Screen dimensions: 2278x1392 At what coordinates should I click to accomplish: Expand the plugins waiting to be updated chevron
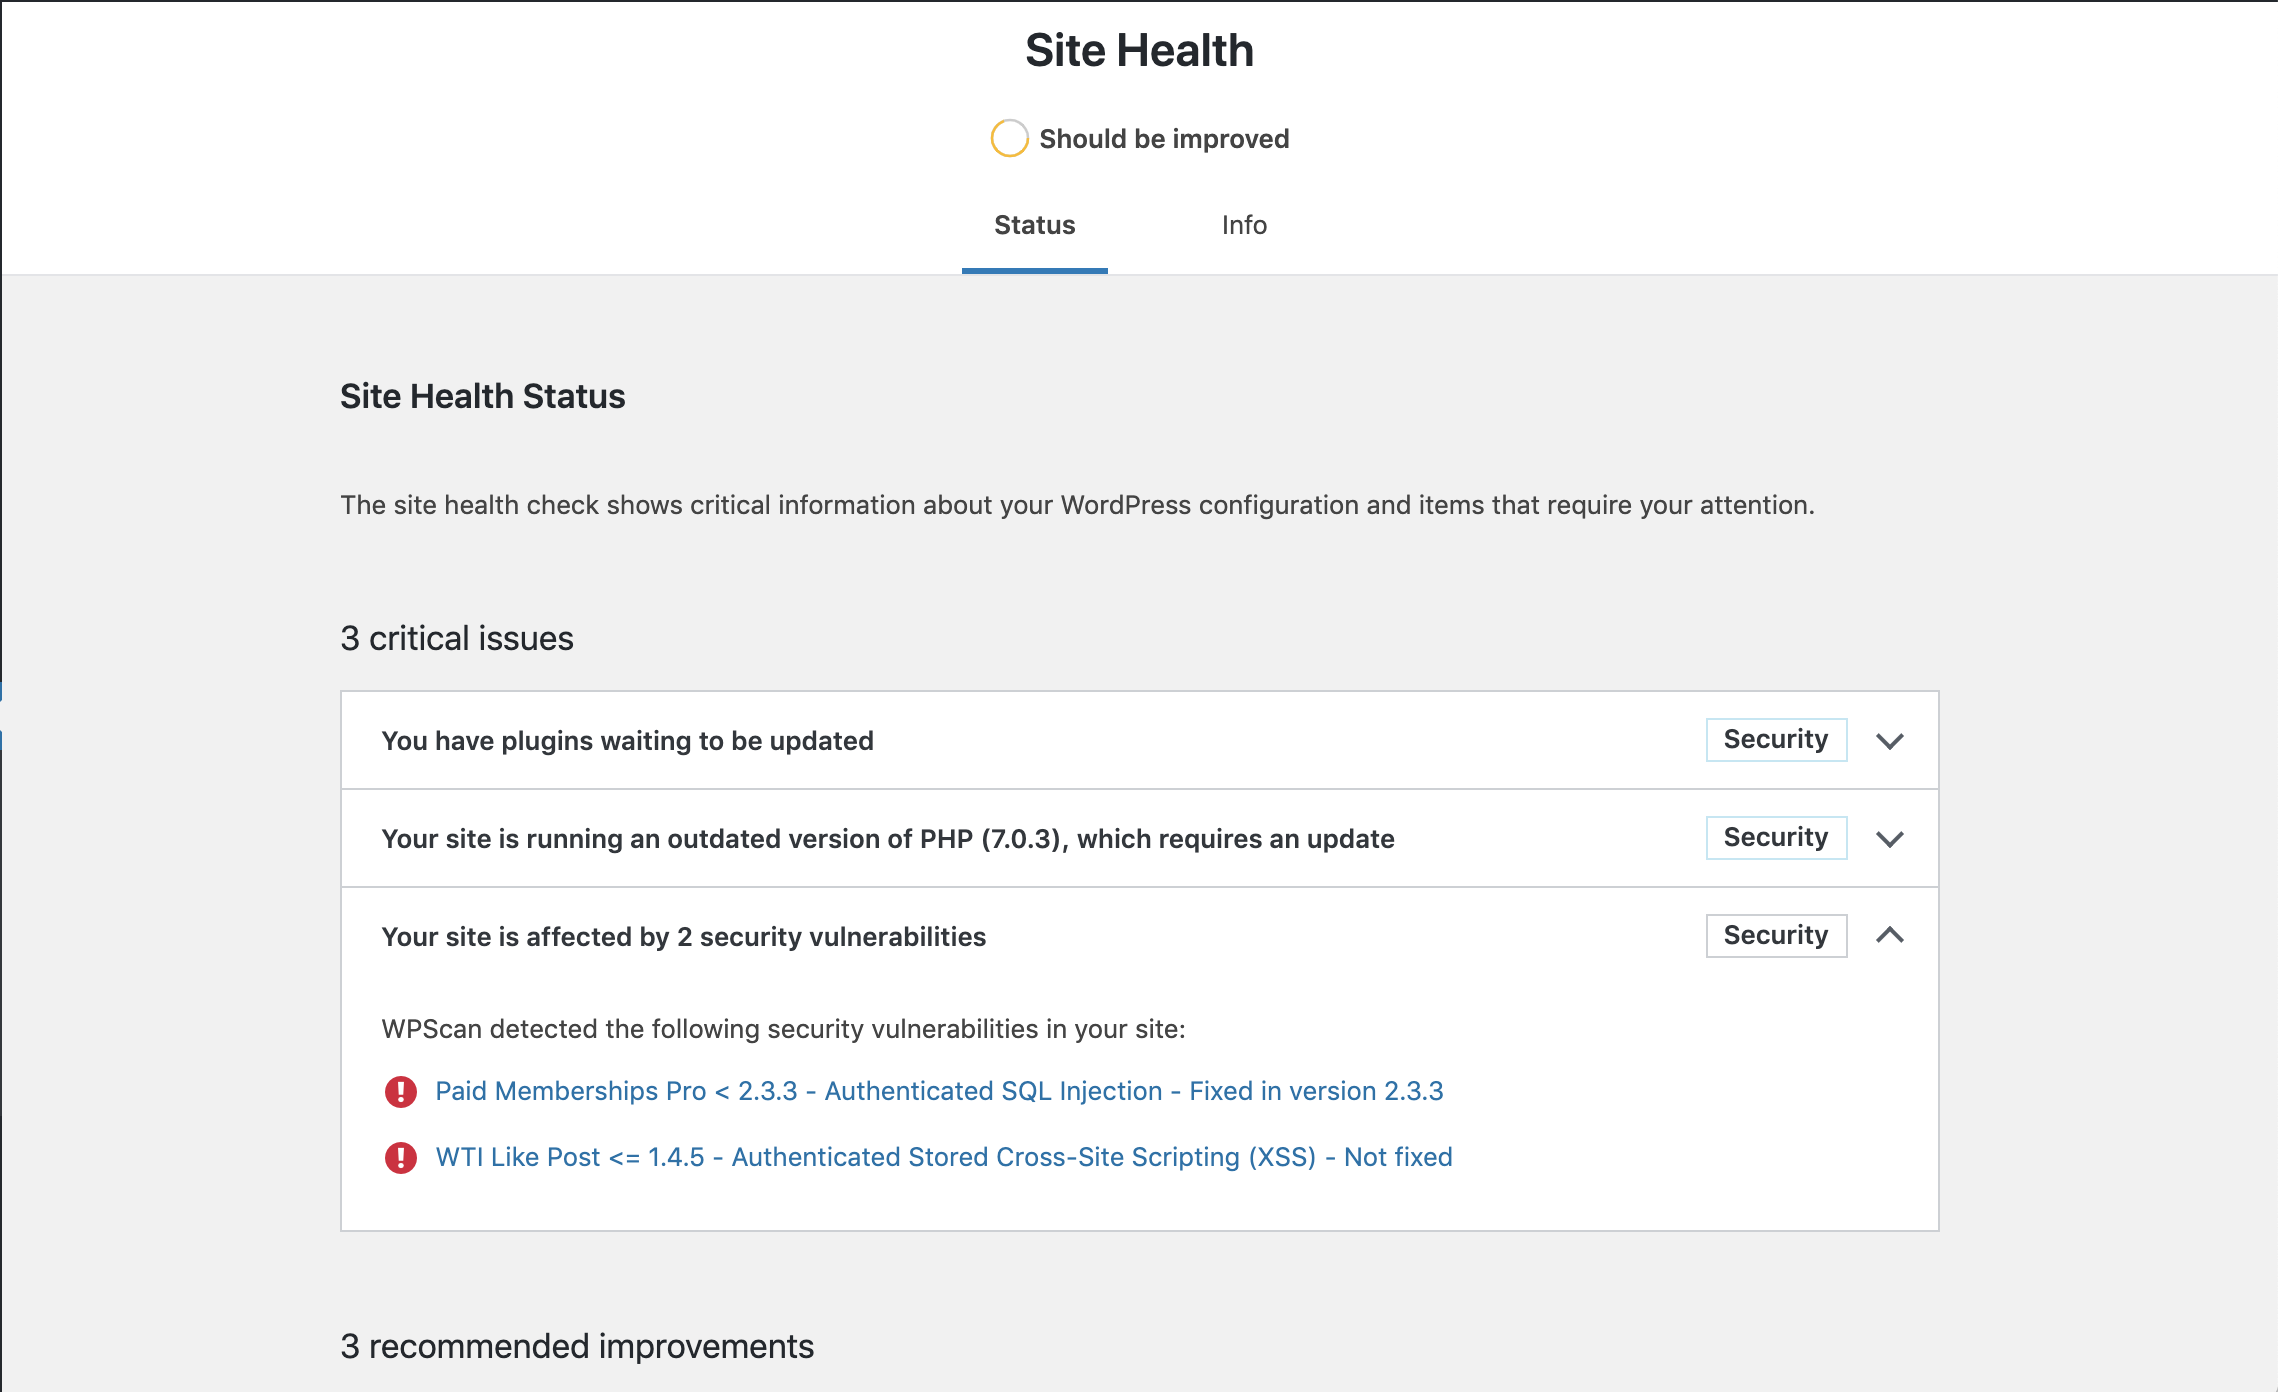(x=1889, y=741)
